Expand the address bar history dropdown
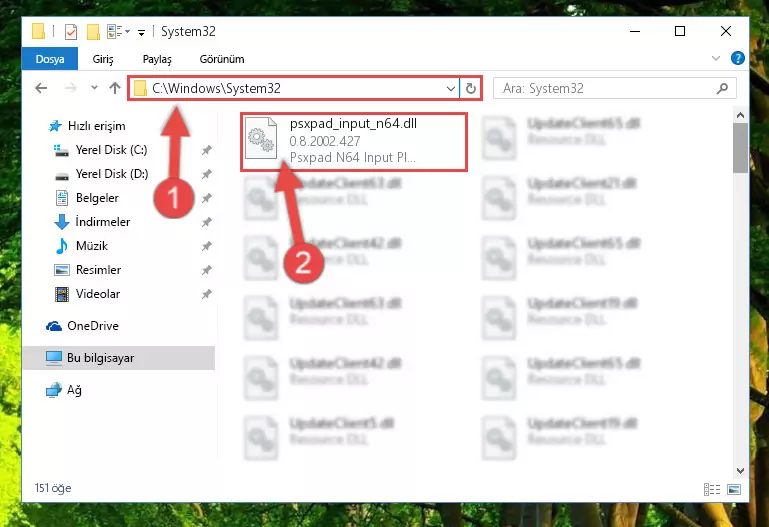This screenshot has width=769, height=527. (451, 89)
